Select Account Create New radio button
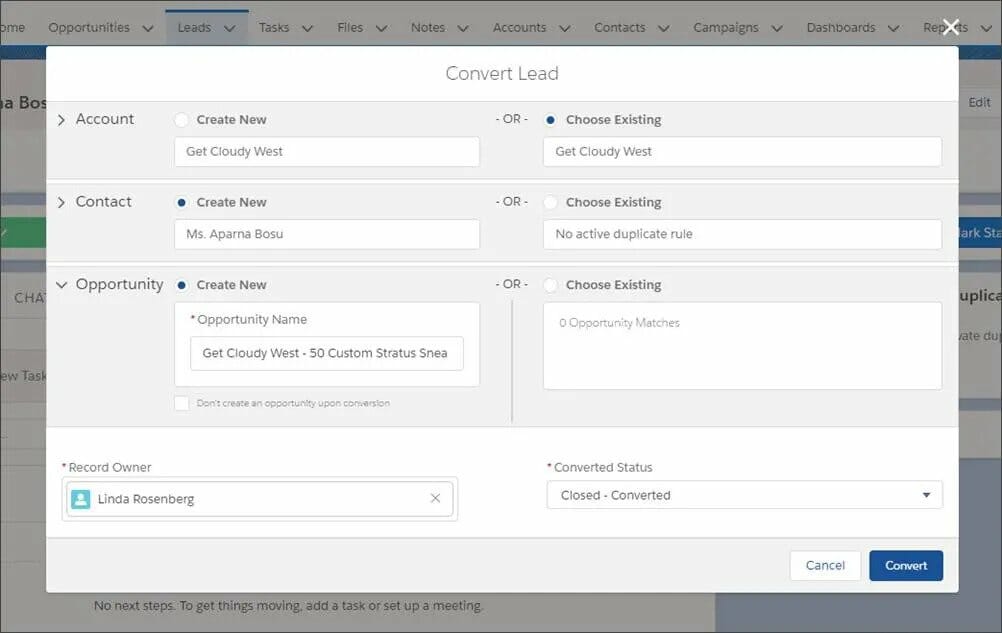The height and width of the screenshot is (633, 1002). point(181,119)
